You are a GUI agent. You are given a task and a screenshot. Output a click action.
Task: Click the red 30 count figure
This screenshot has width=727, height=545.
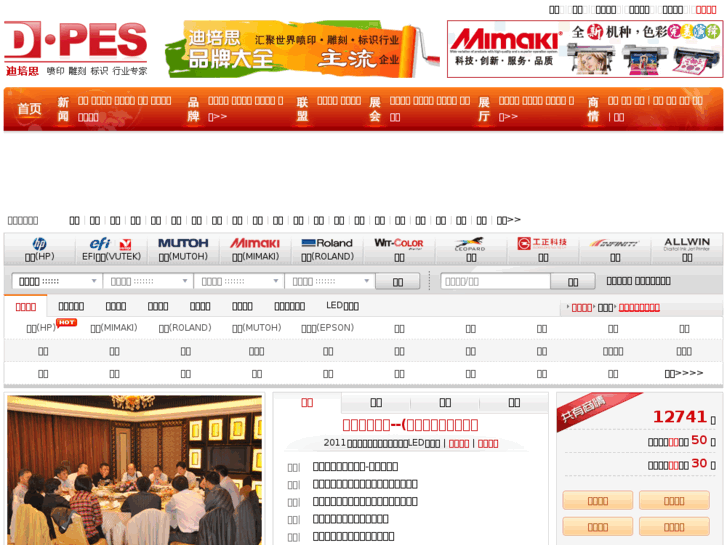[699, 463]
